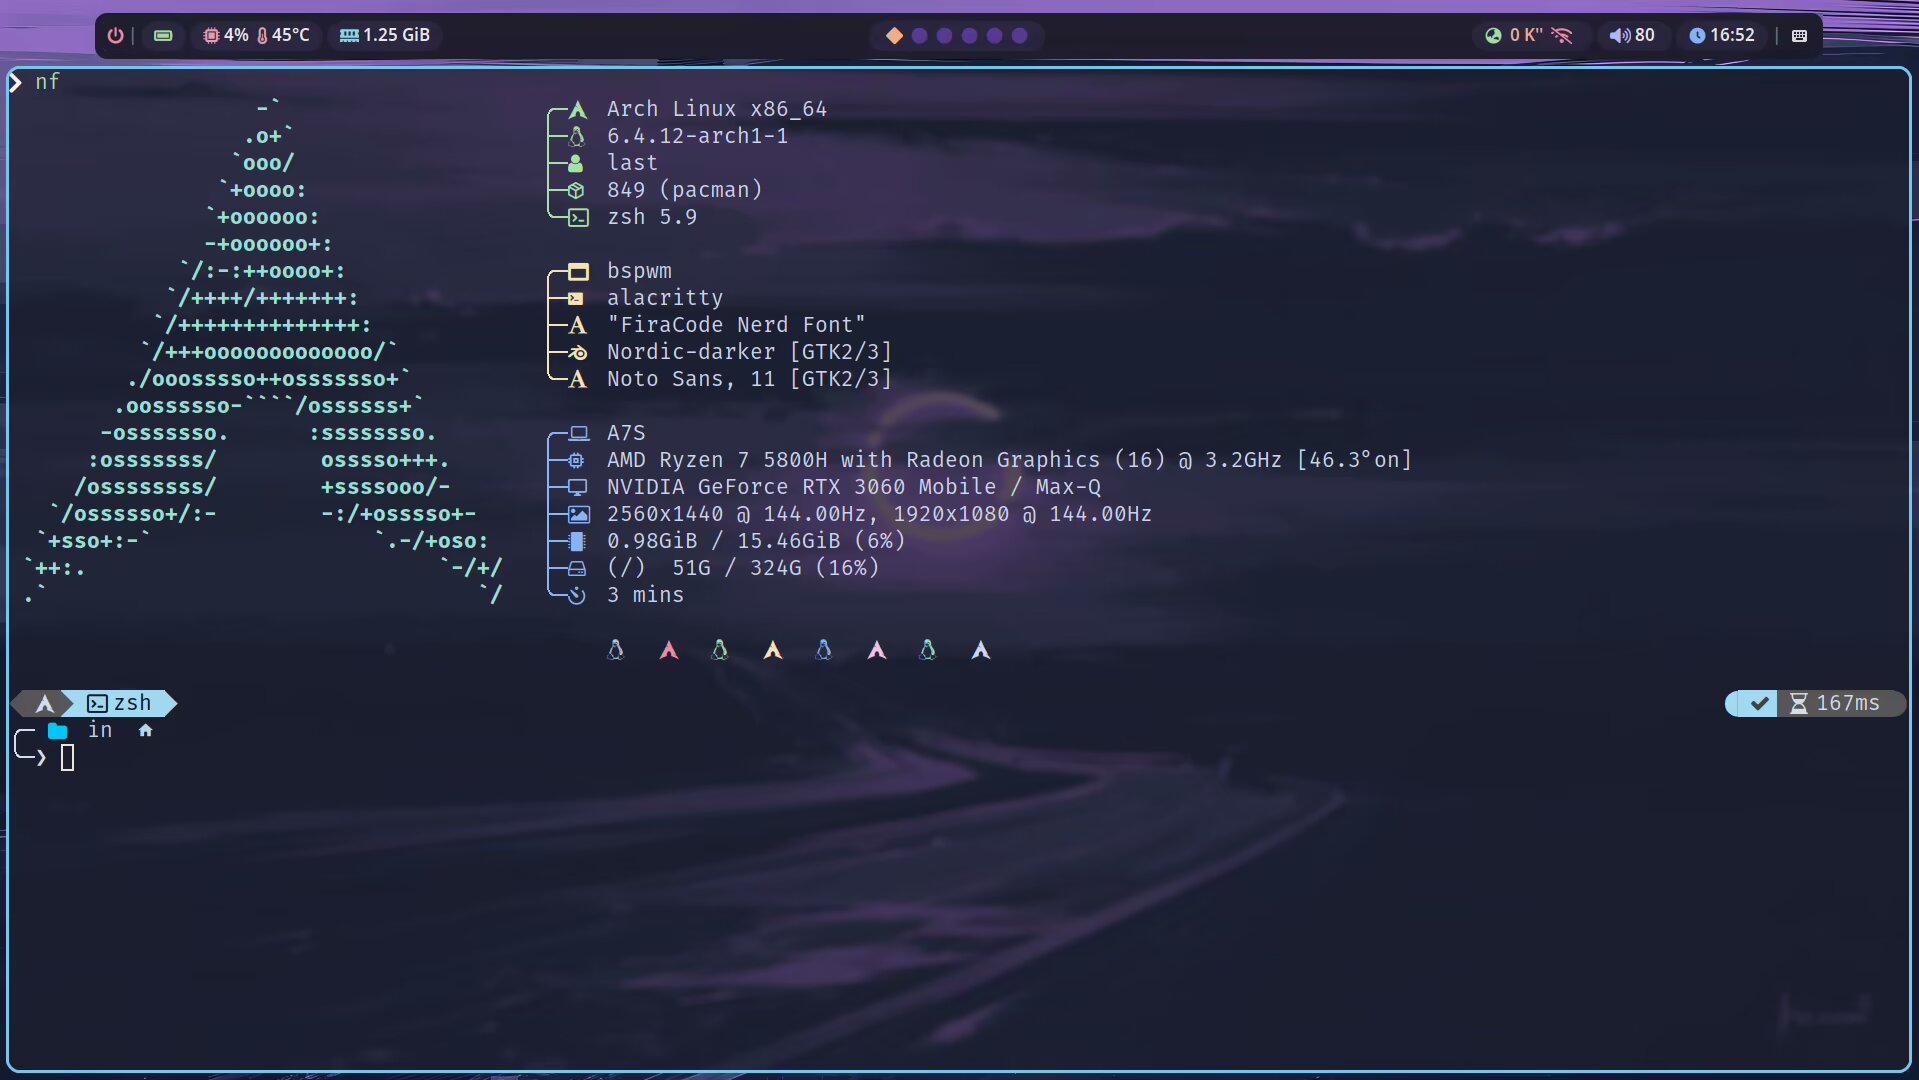Click the memory icon beside 0.98GiB / 15.46GiB
This screenshot has height=1080, width=1919.
click(576, 541)
